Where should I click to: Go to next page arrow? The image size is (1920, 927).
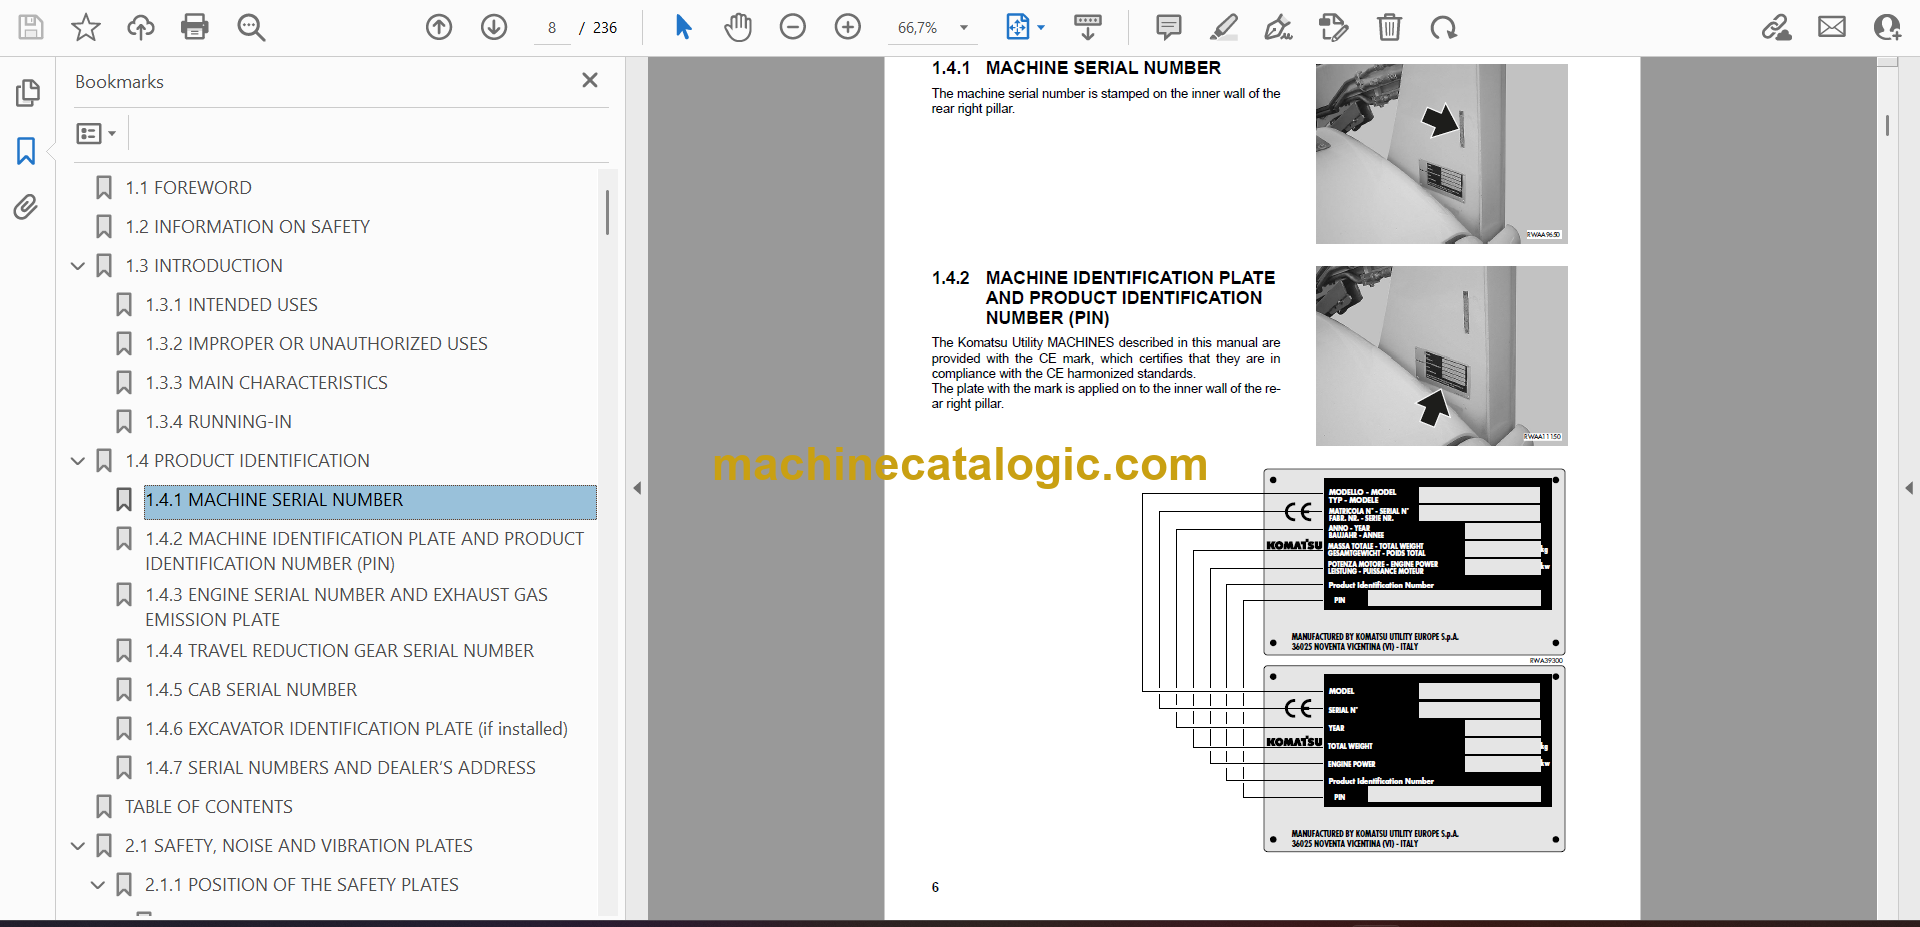[x=494, y=27]
